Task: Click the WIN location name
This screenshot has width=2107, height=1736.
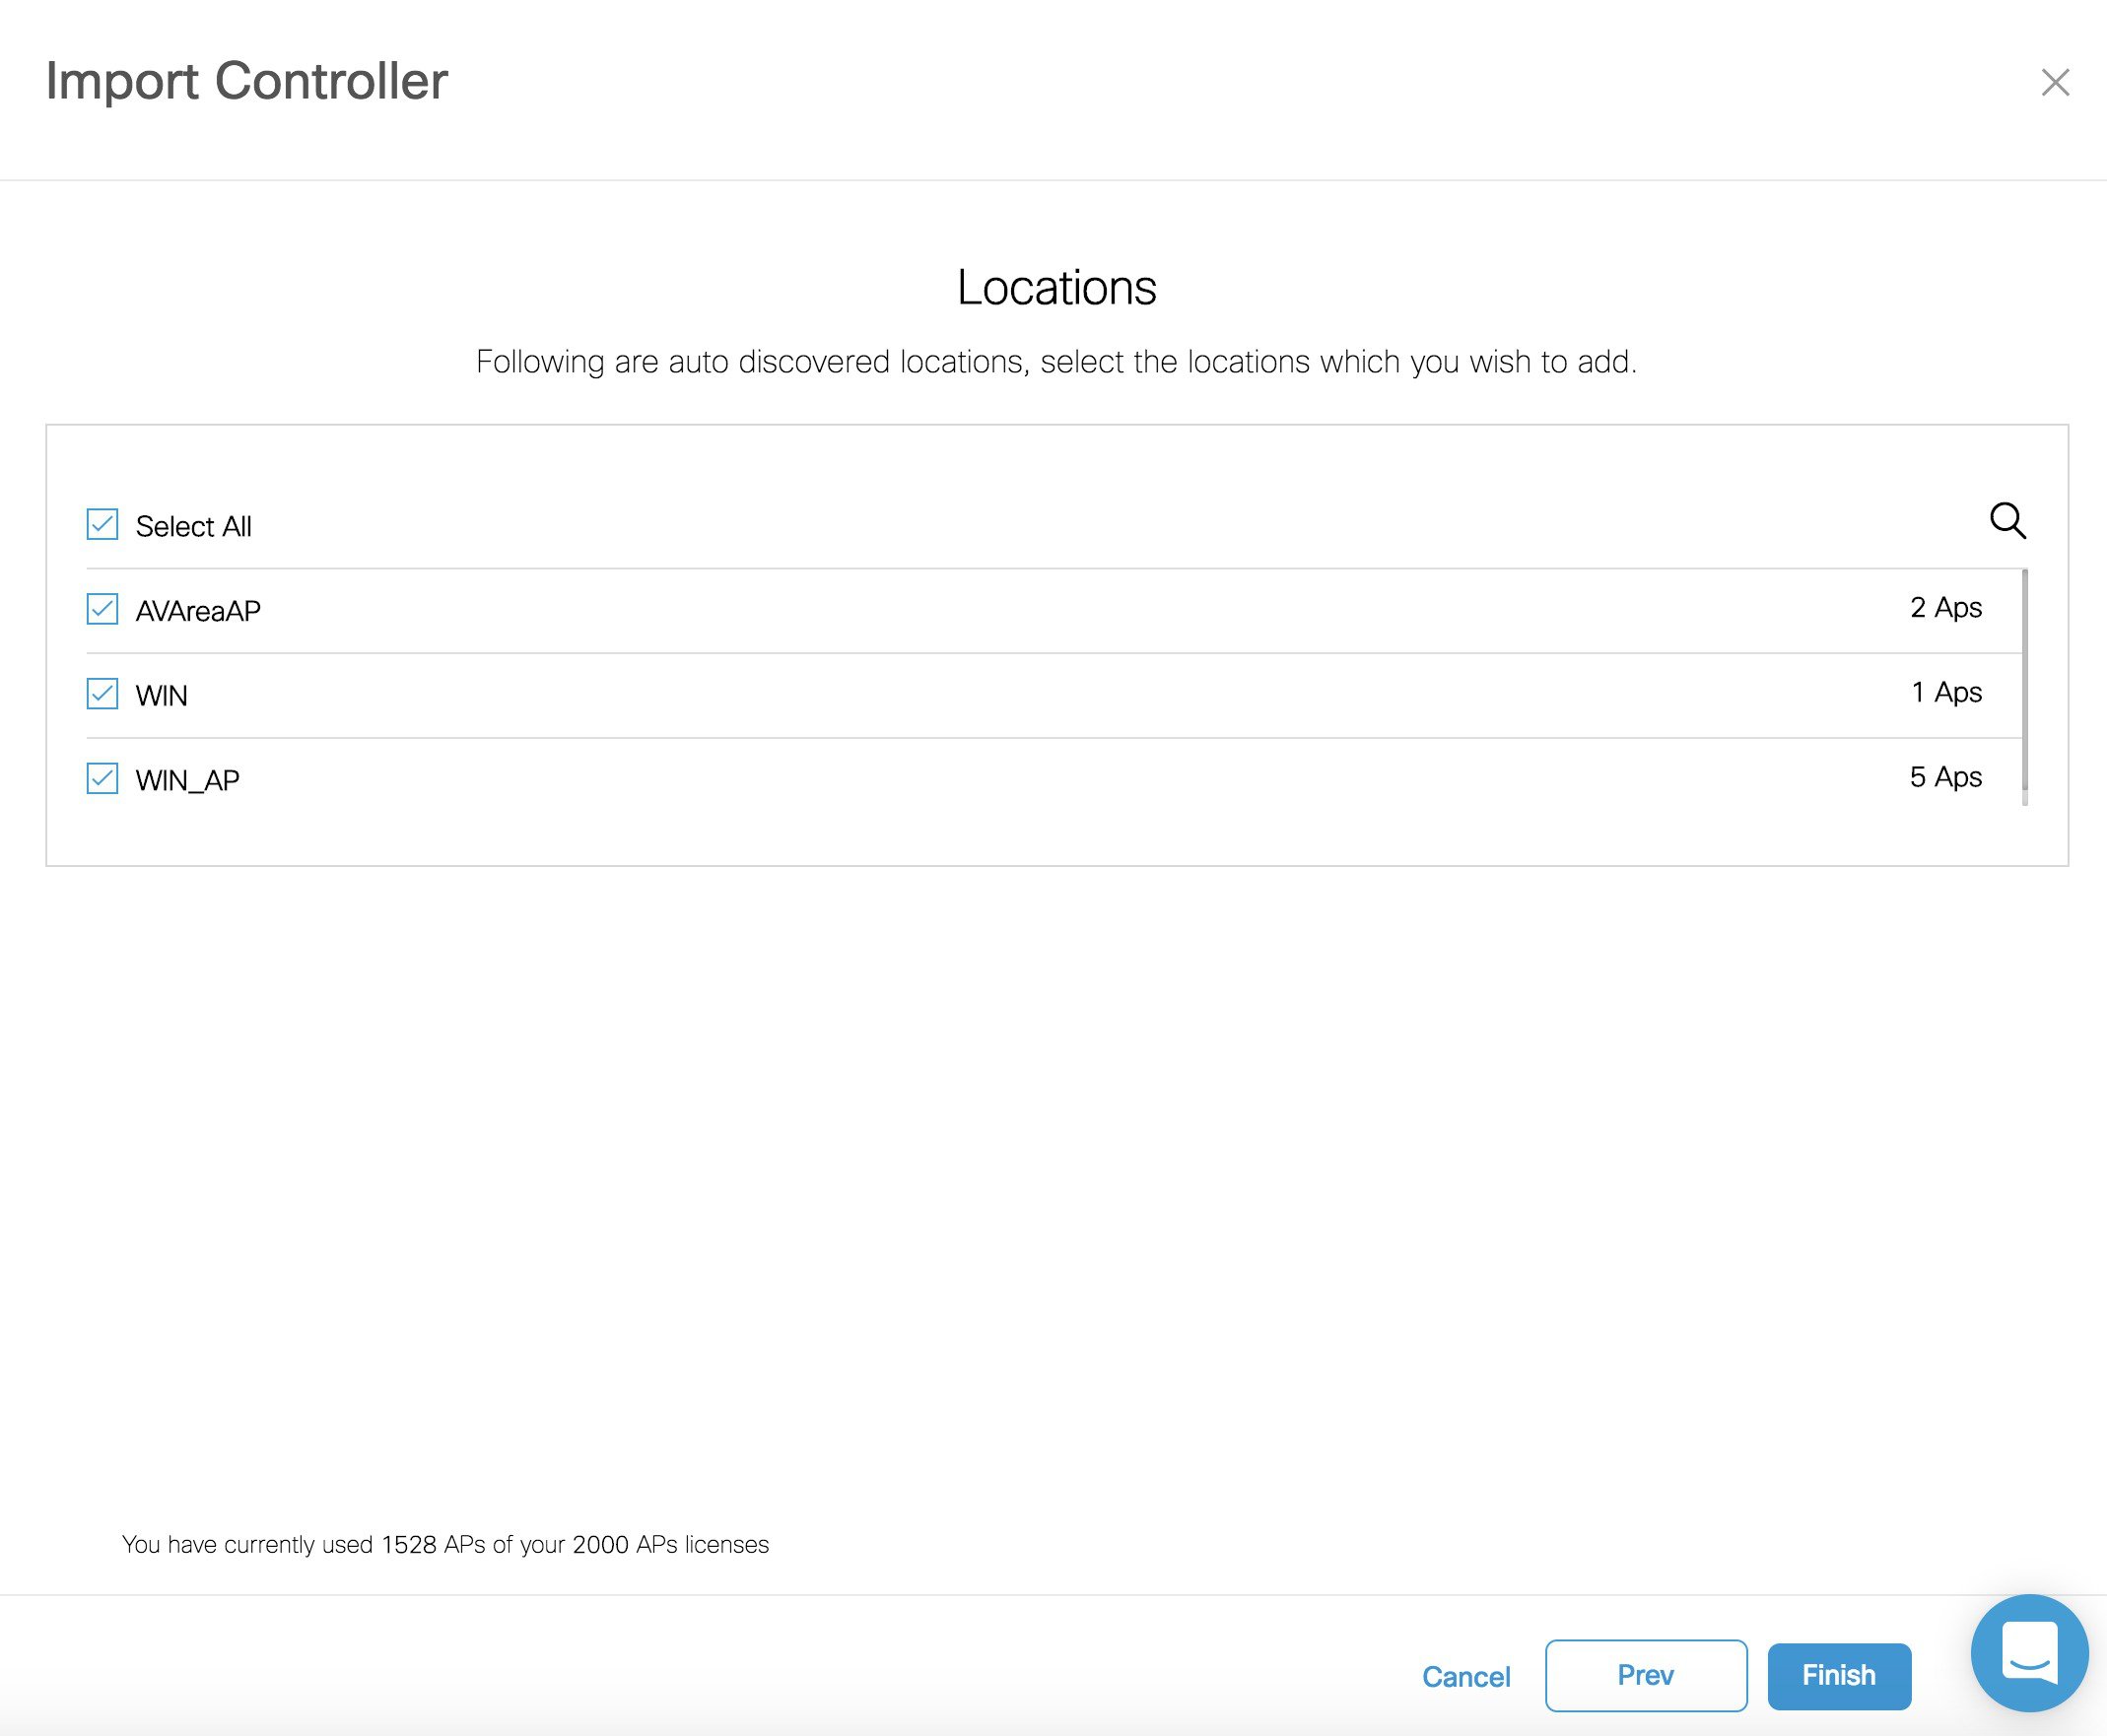Action: pos(161,696)
